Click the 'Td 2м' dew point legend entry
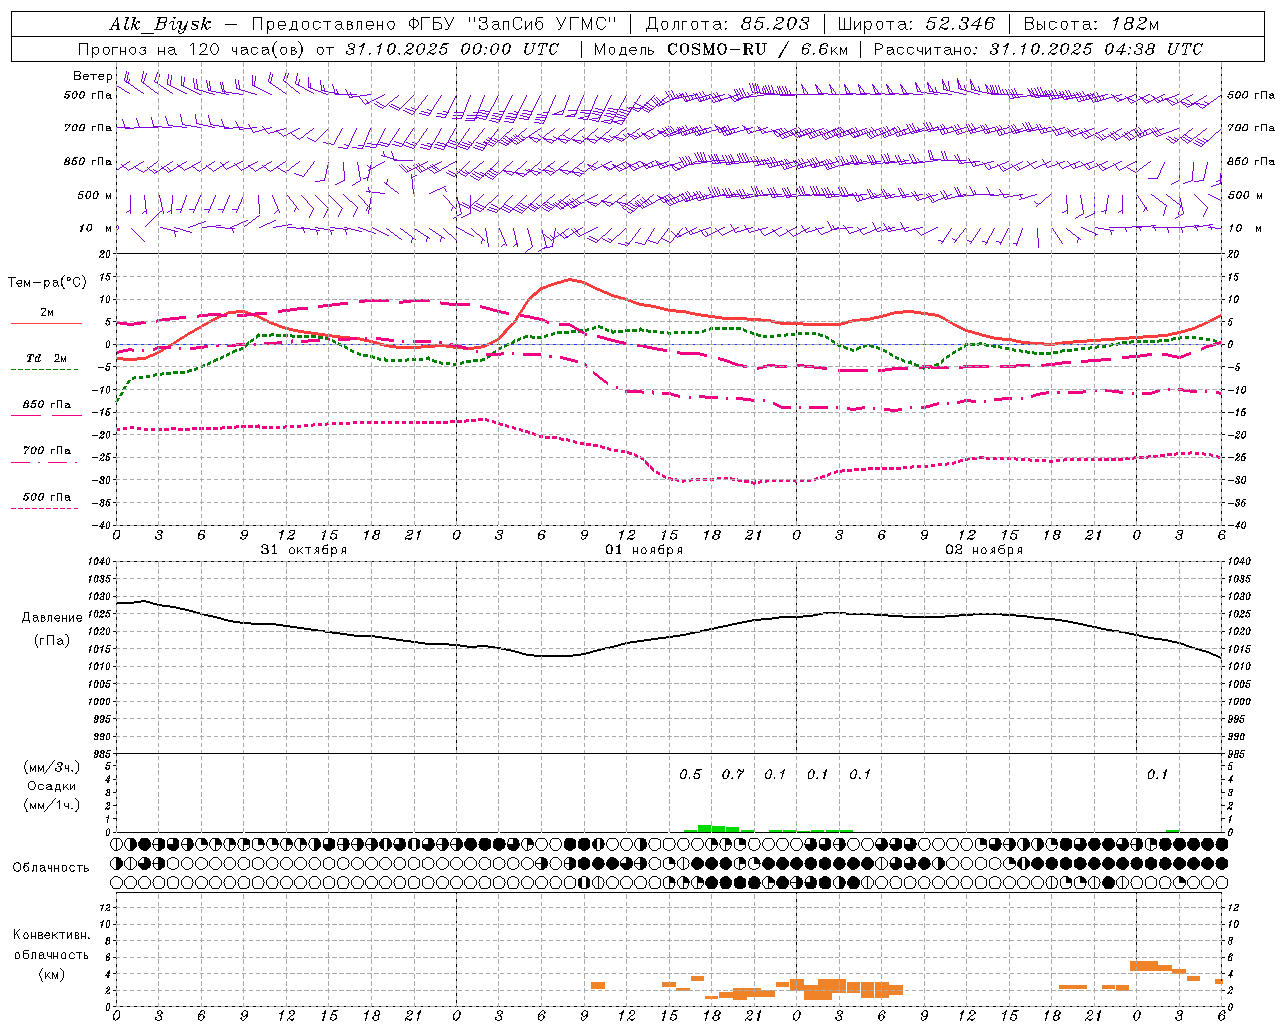The height and width of the screenshot is (1024, 1280). [47, 358]
